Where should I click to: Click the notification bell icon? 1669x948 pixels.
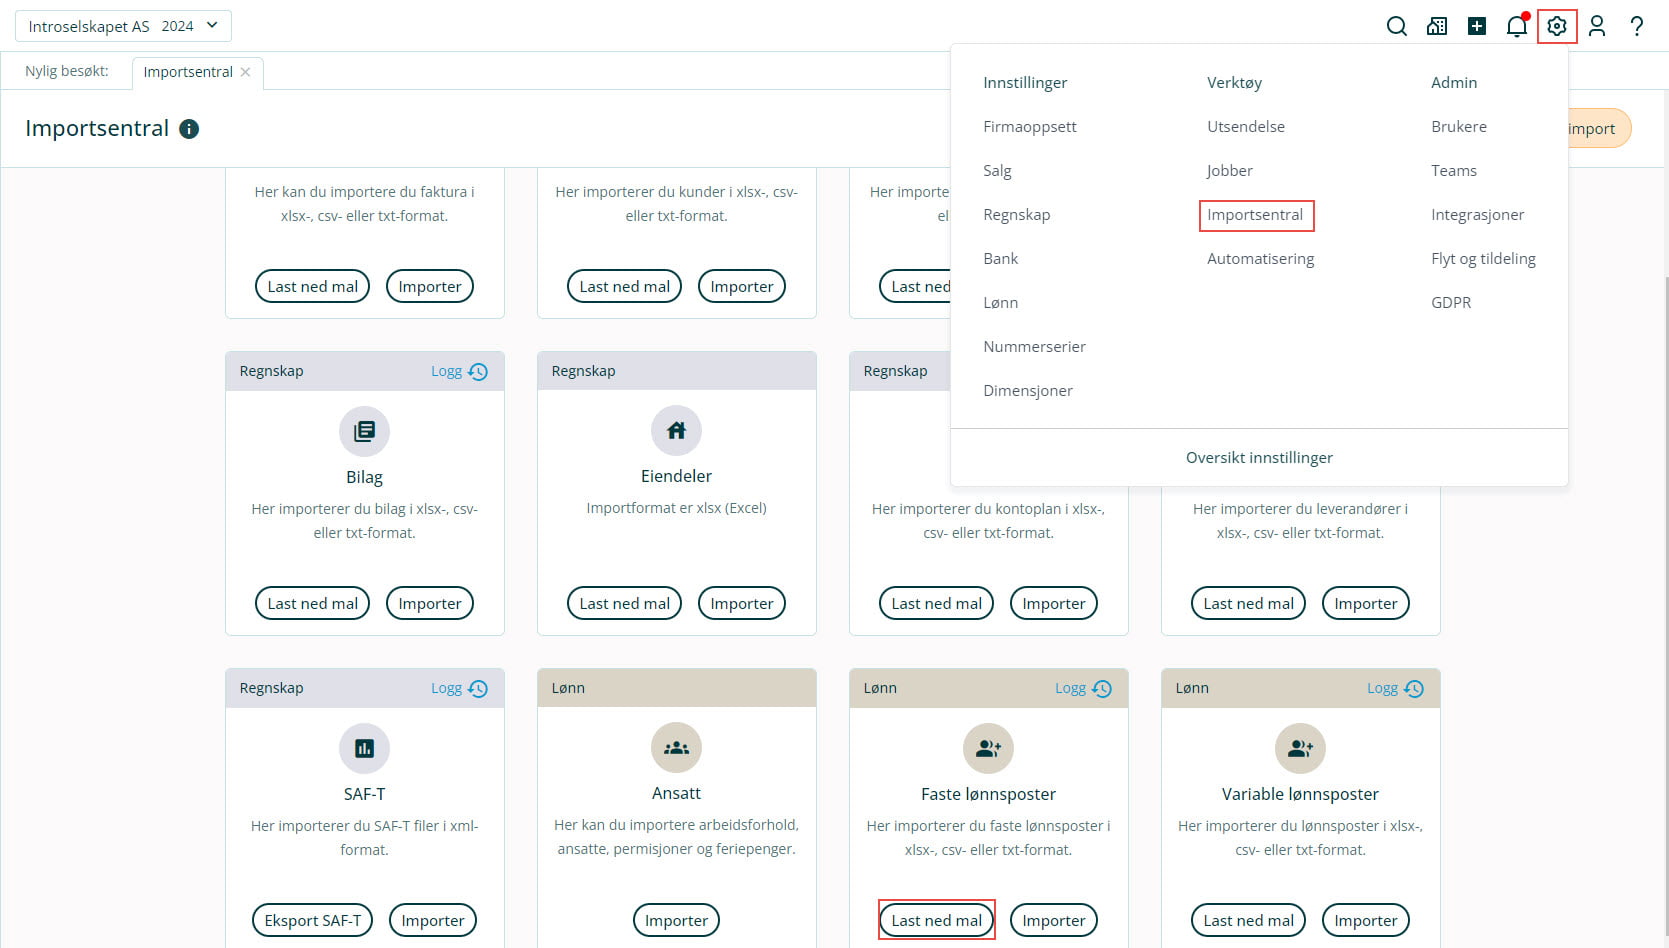pos(1516,27)
